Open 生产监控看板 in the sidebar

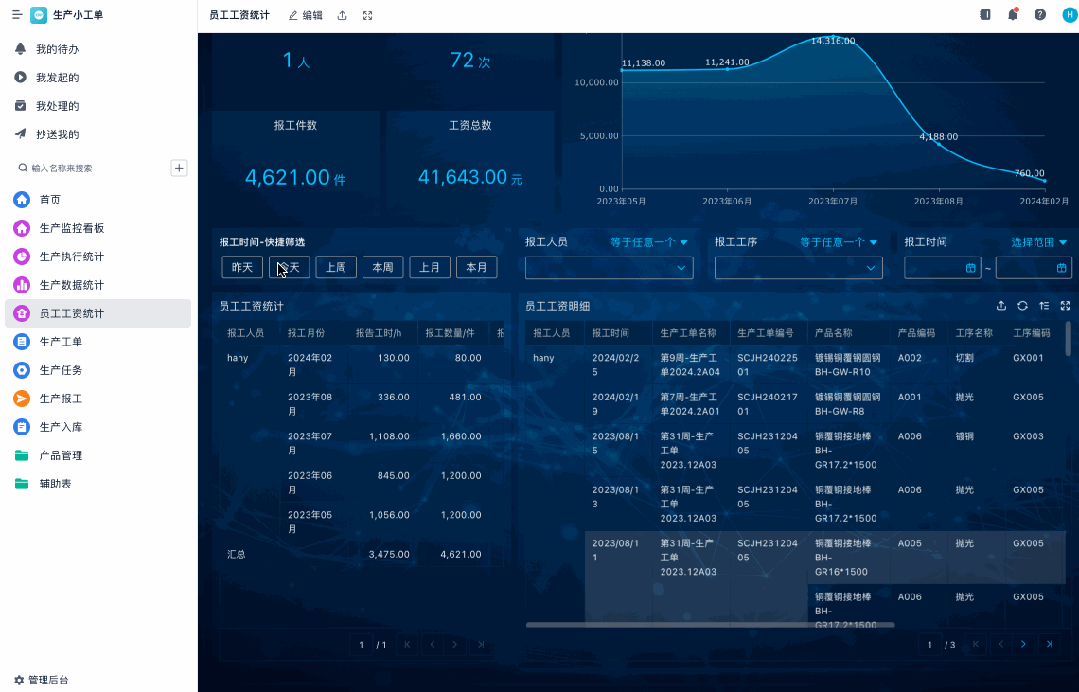point(72,228)
